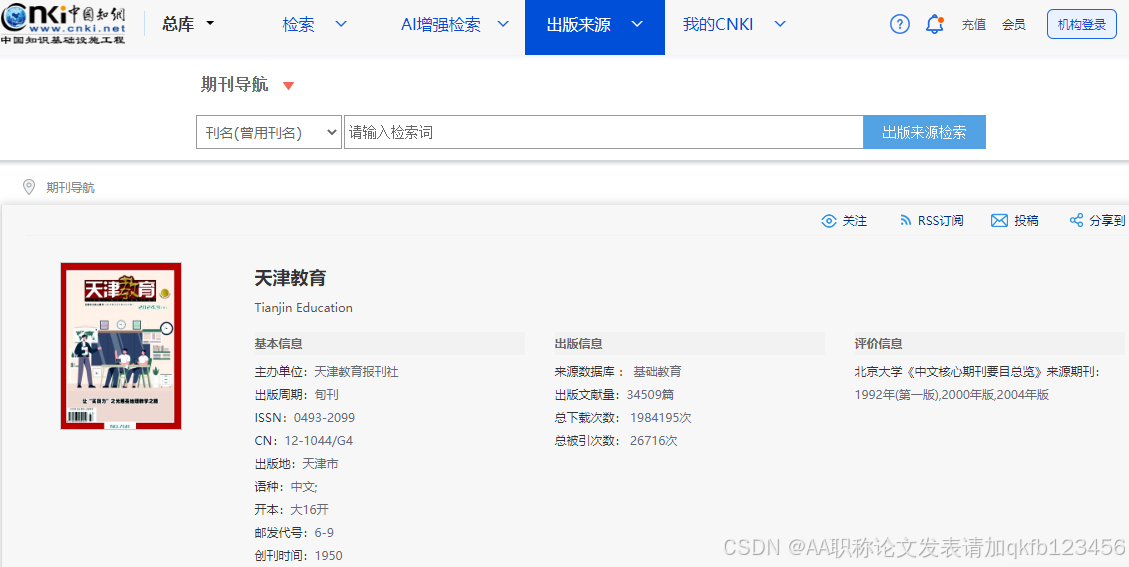Open the 刊名(曾用刊名) select box
1129x567 pixels.
(269, 133)
